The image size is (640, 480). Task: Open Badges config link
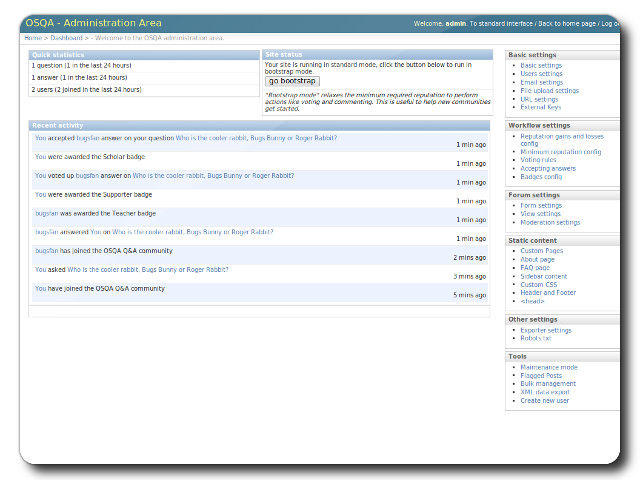coord(541,177)
